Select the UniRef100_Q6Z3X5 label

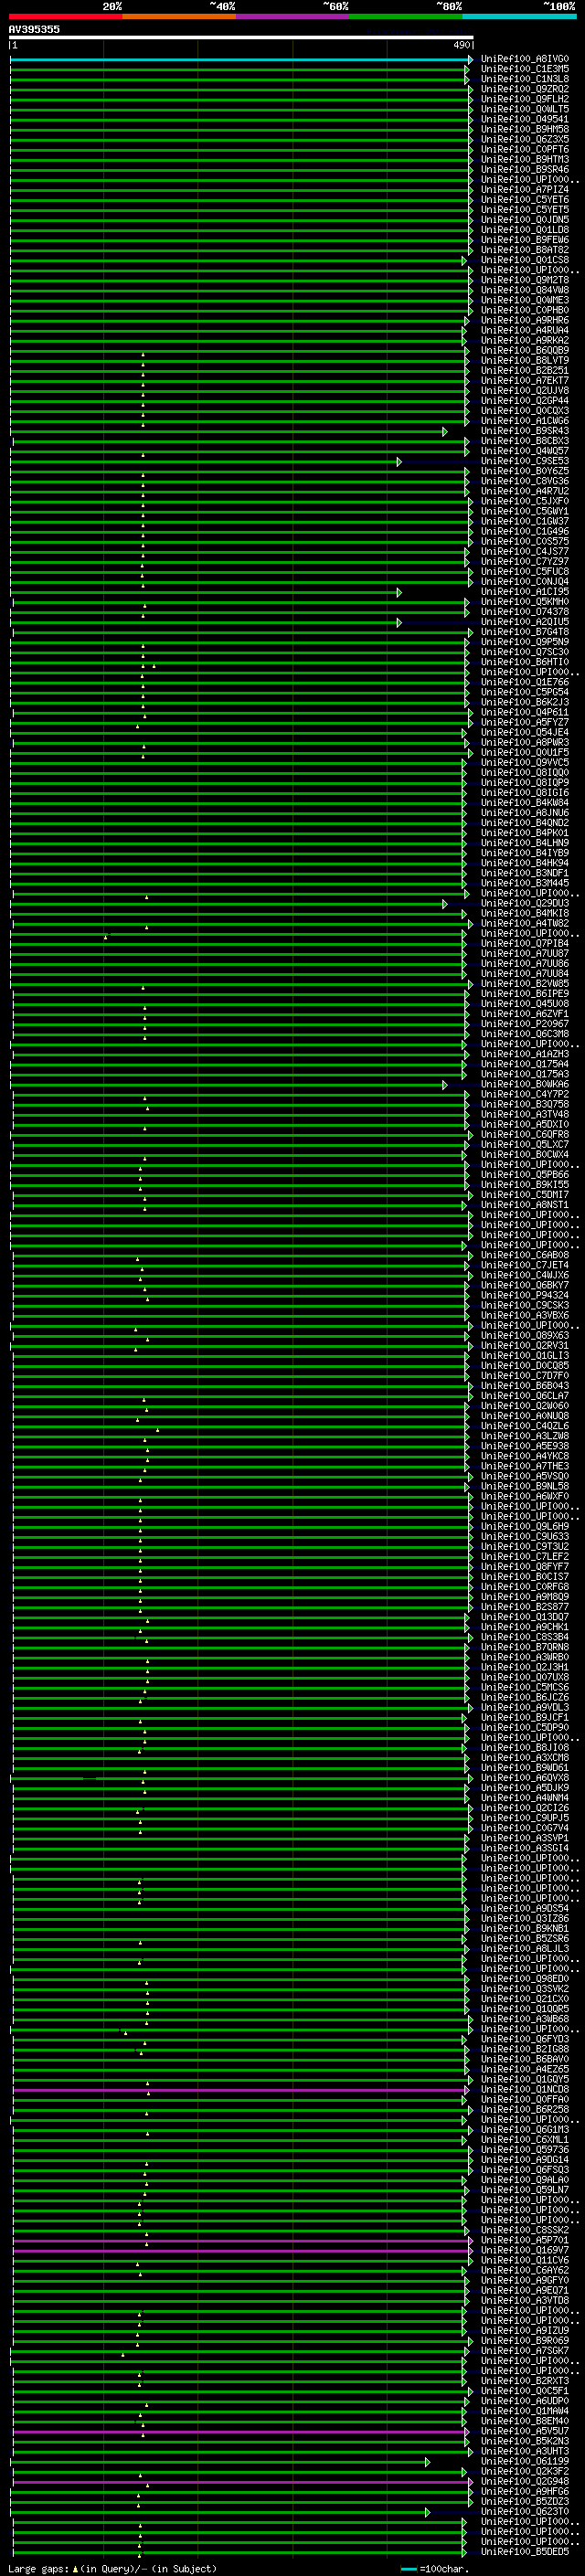[525, 139]
